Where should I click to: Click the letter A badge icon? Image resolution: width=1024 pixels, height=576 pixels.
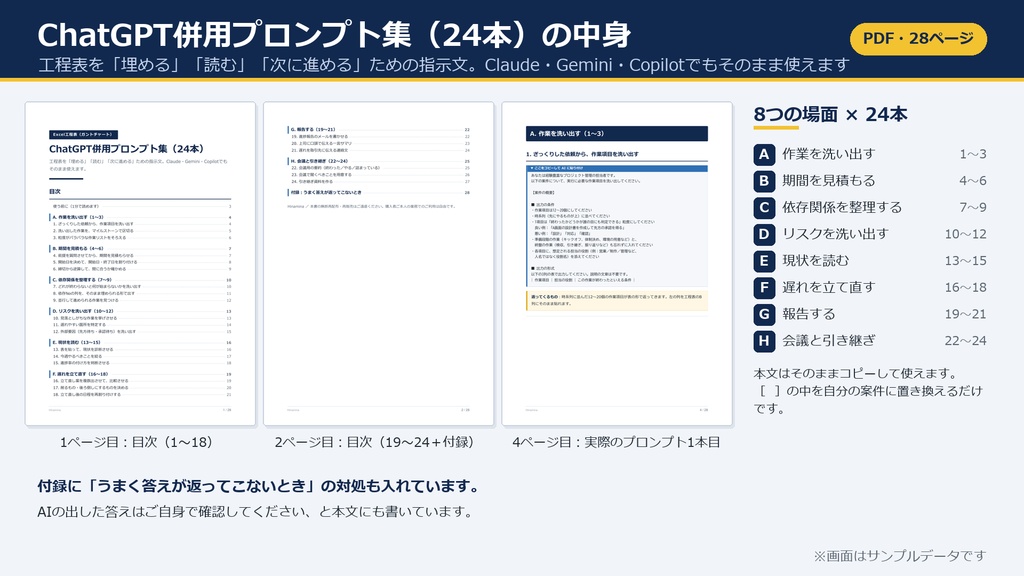pos(764,155)
